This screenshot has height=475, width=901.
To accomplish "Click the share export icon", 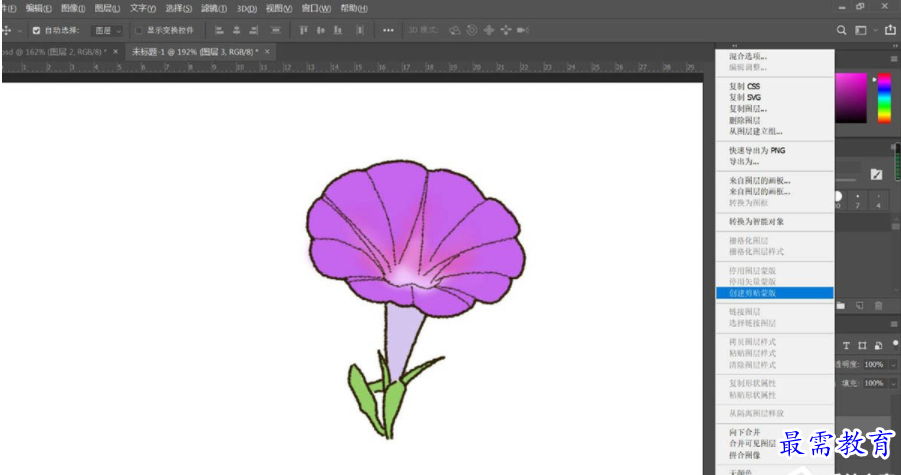I will (x=890, y=30).
